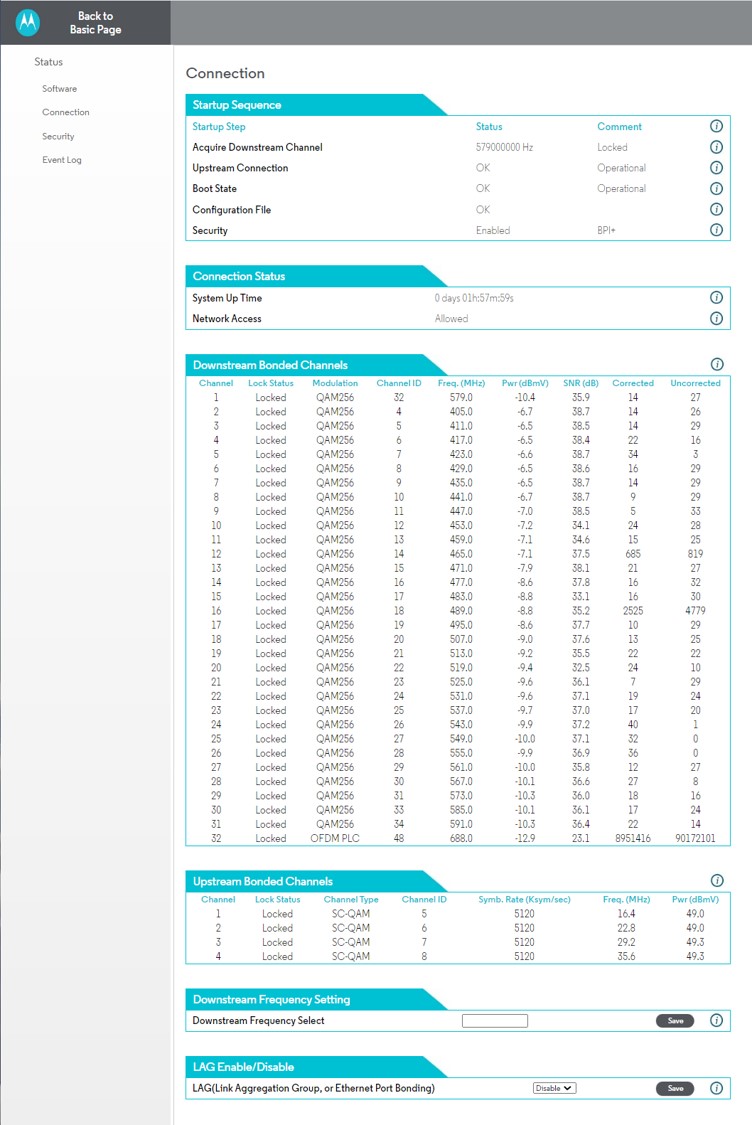Click the Downstream 'Pwr (dBmV)' column header
Viewport: 752px width, 1125px height.
[525, 383]
